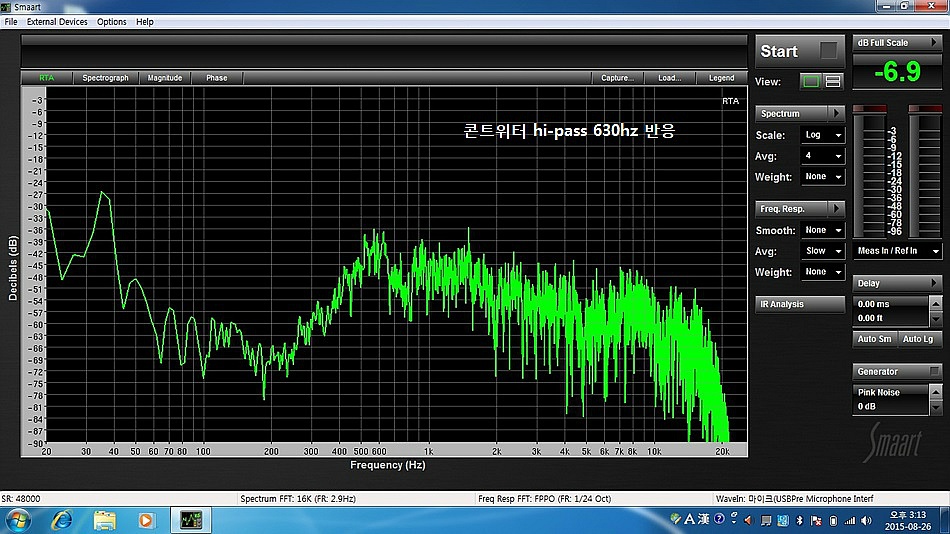Open the Smooth dropdown under Freq. Resp.
The image size is (950, 534).
[x=823, y=230]
